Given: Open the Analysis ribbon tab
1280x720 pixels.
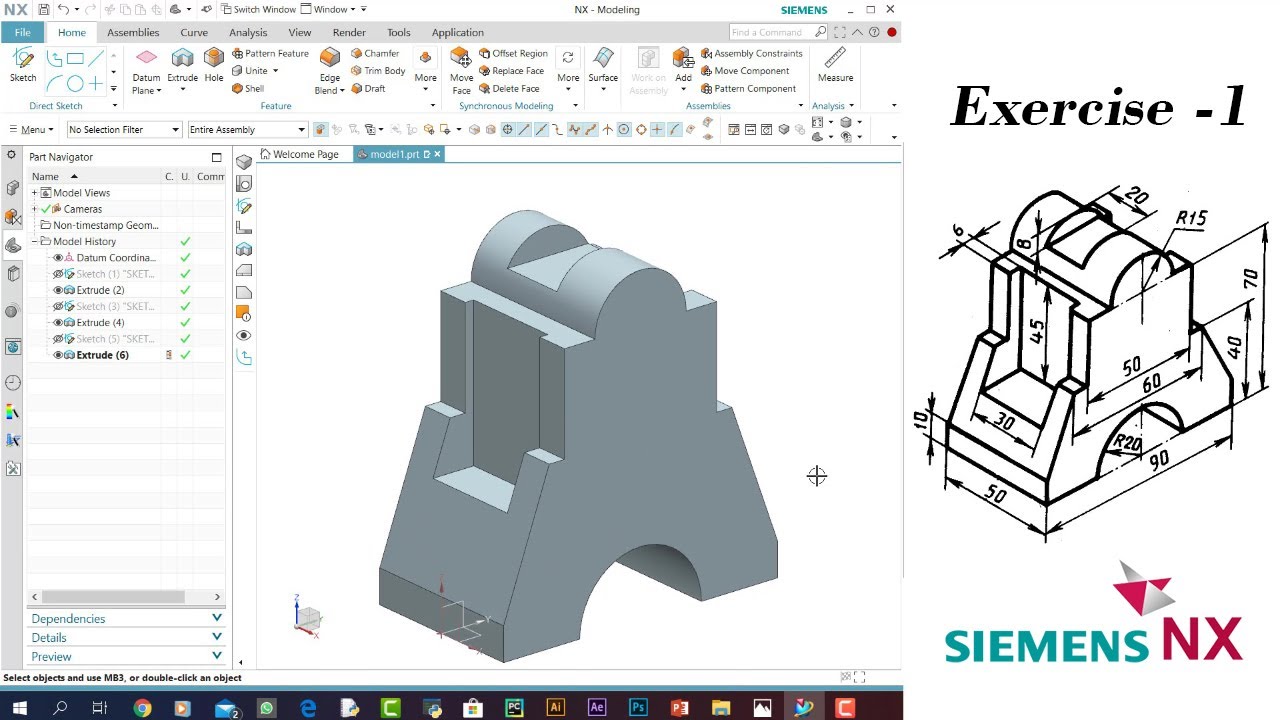Looking at the screenshot, I should [x=248, y=32].
